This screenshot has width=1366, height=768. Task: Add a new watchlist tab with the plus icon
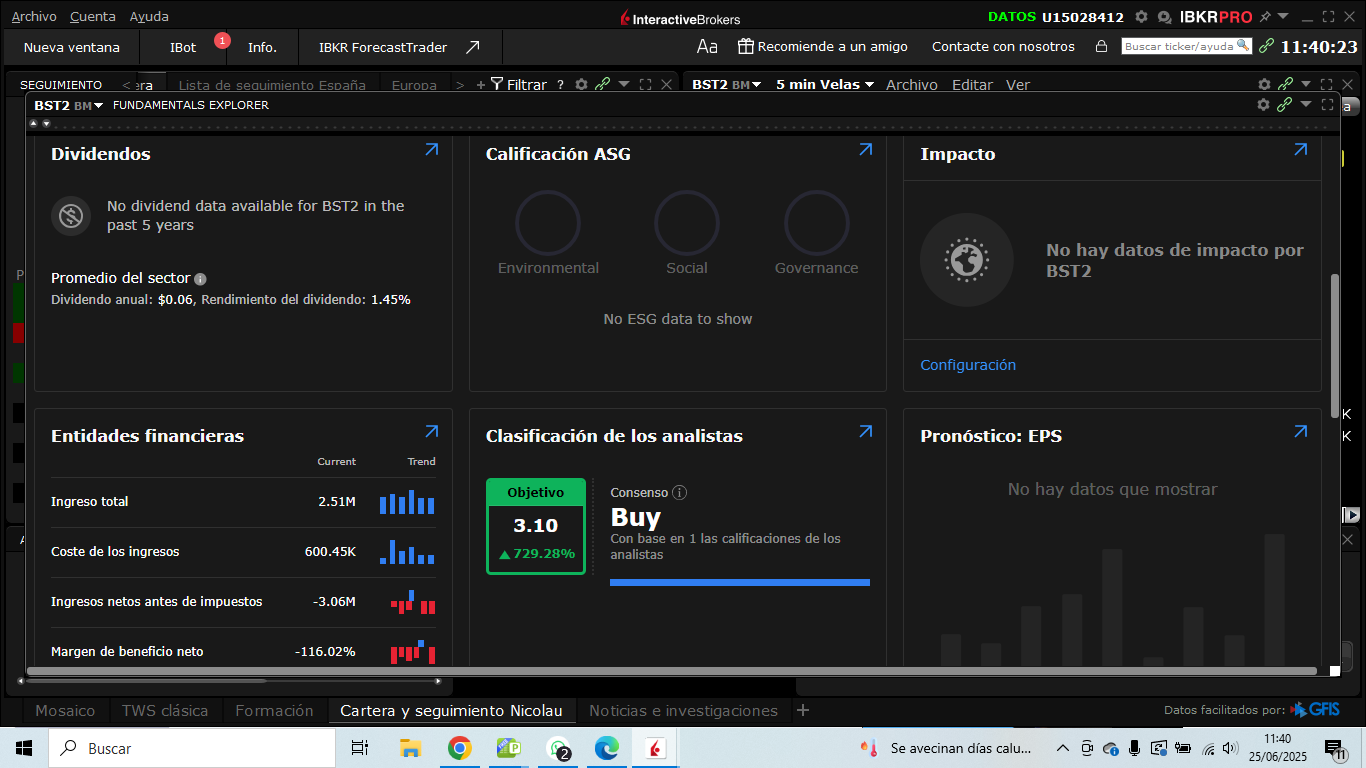click(x=481, y=85)
